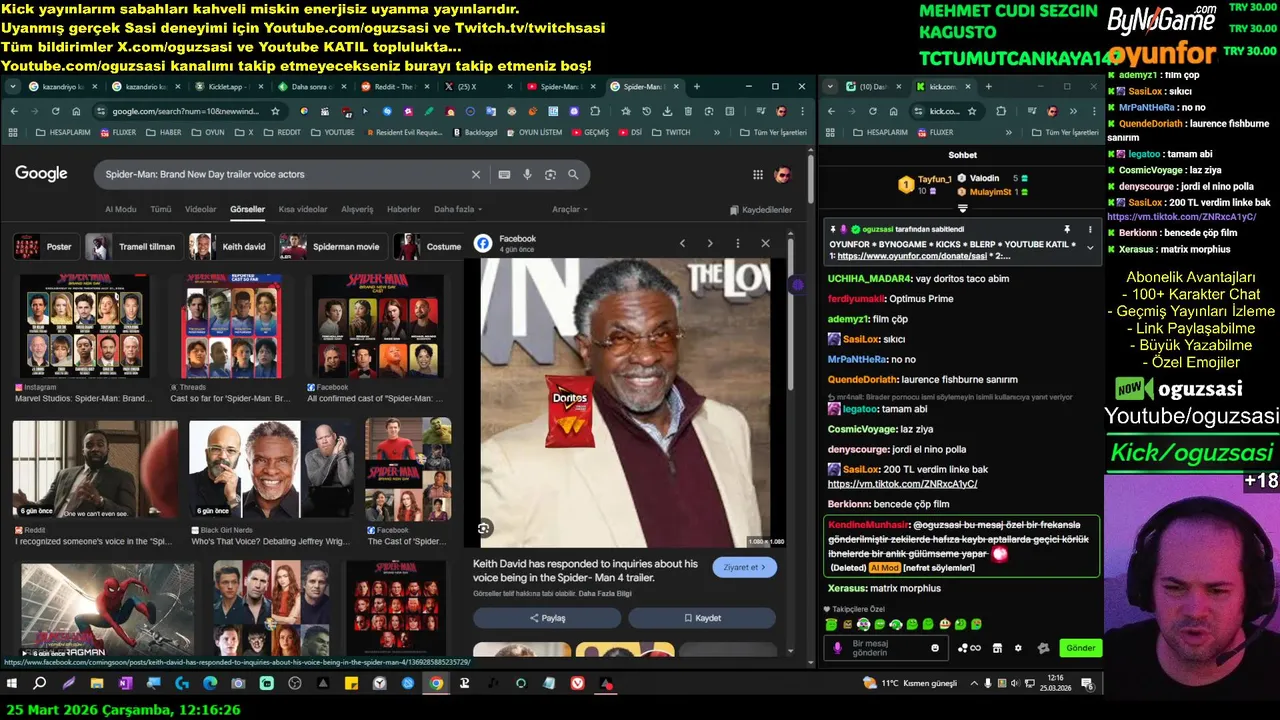Switch to Kısa videolar tab
The image size is (1280, 720).
click(303, 209)
